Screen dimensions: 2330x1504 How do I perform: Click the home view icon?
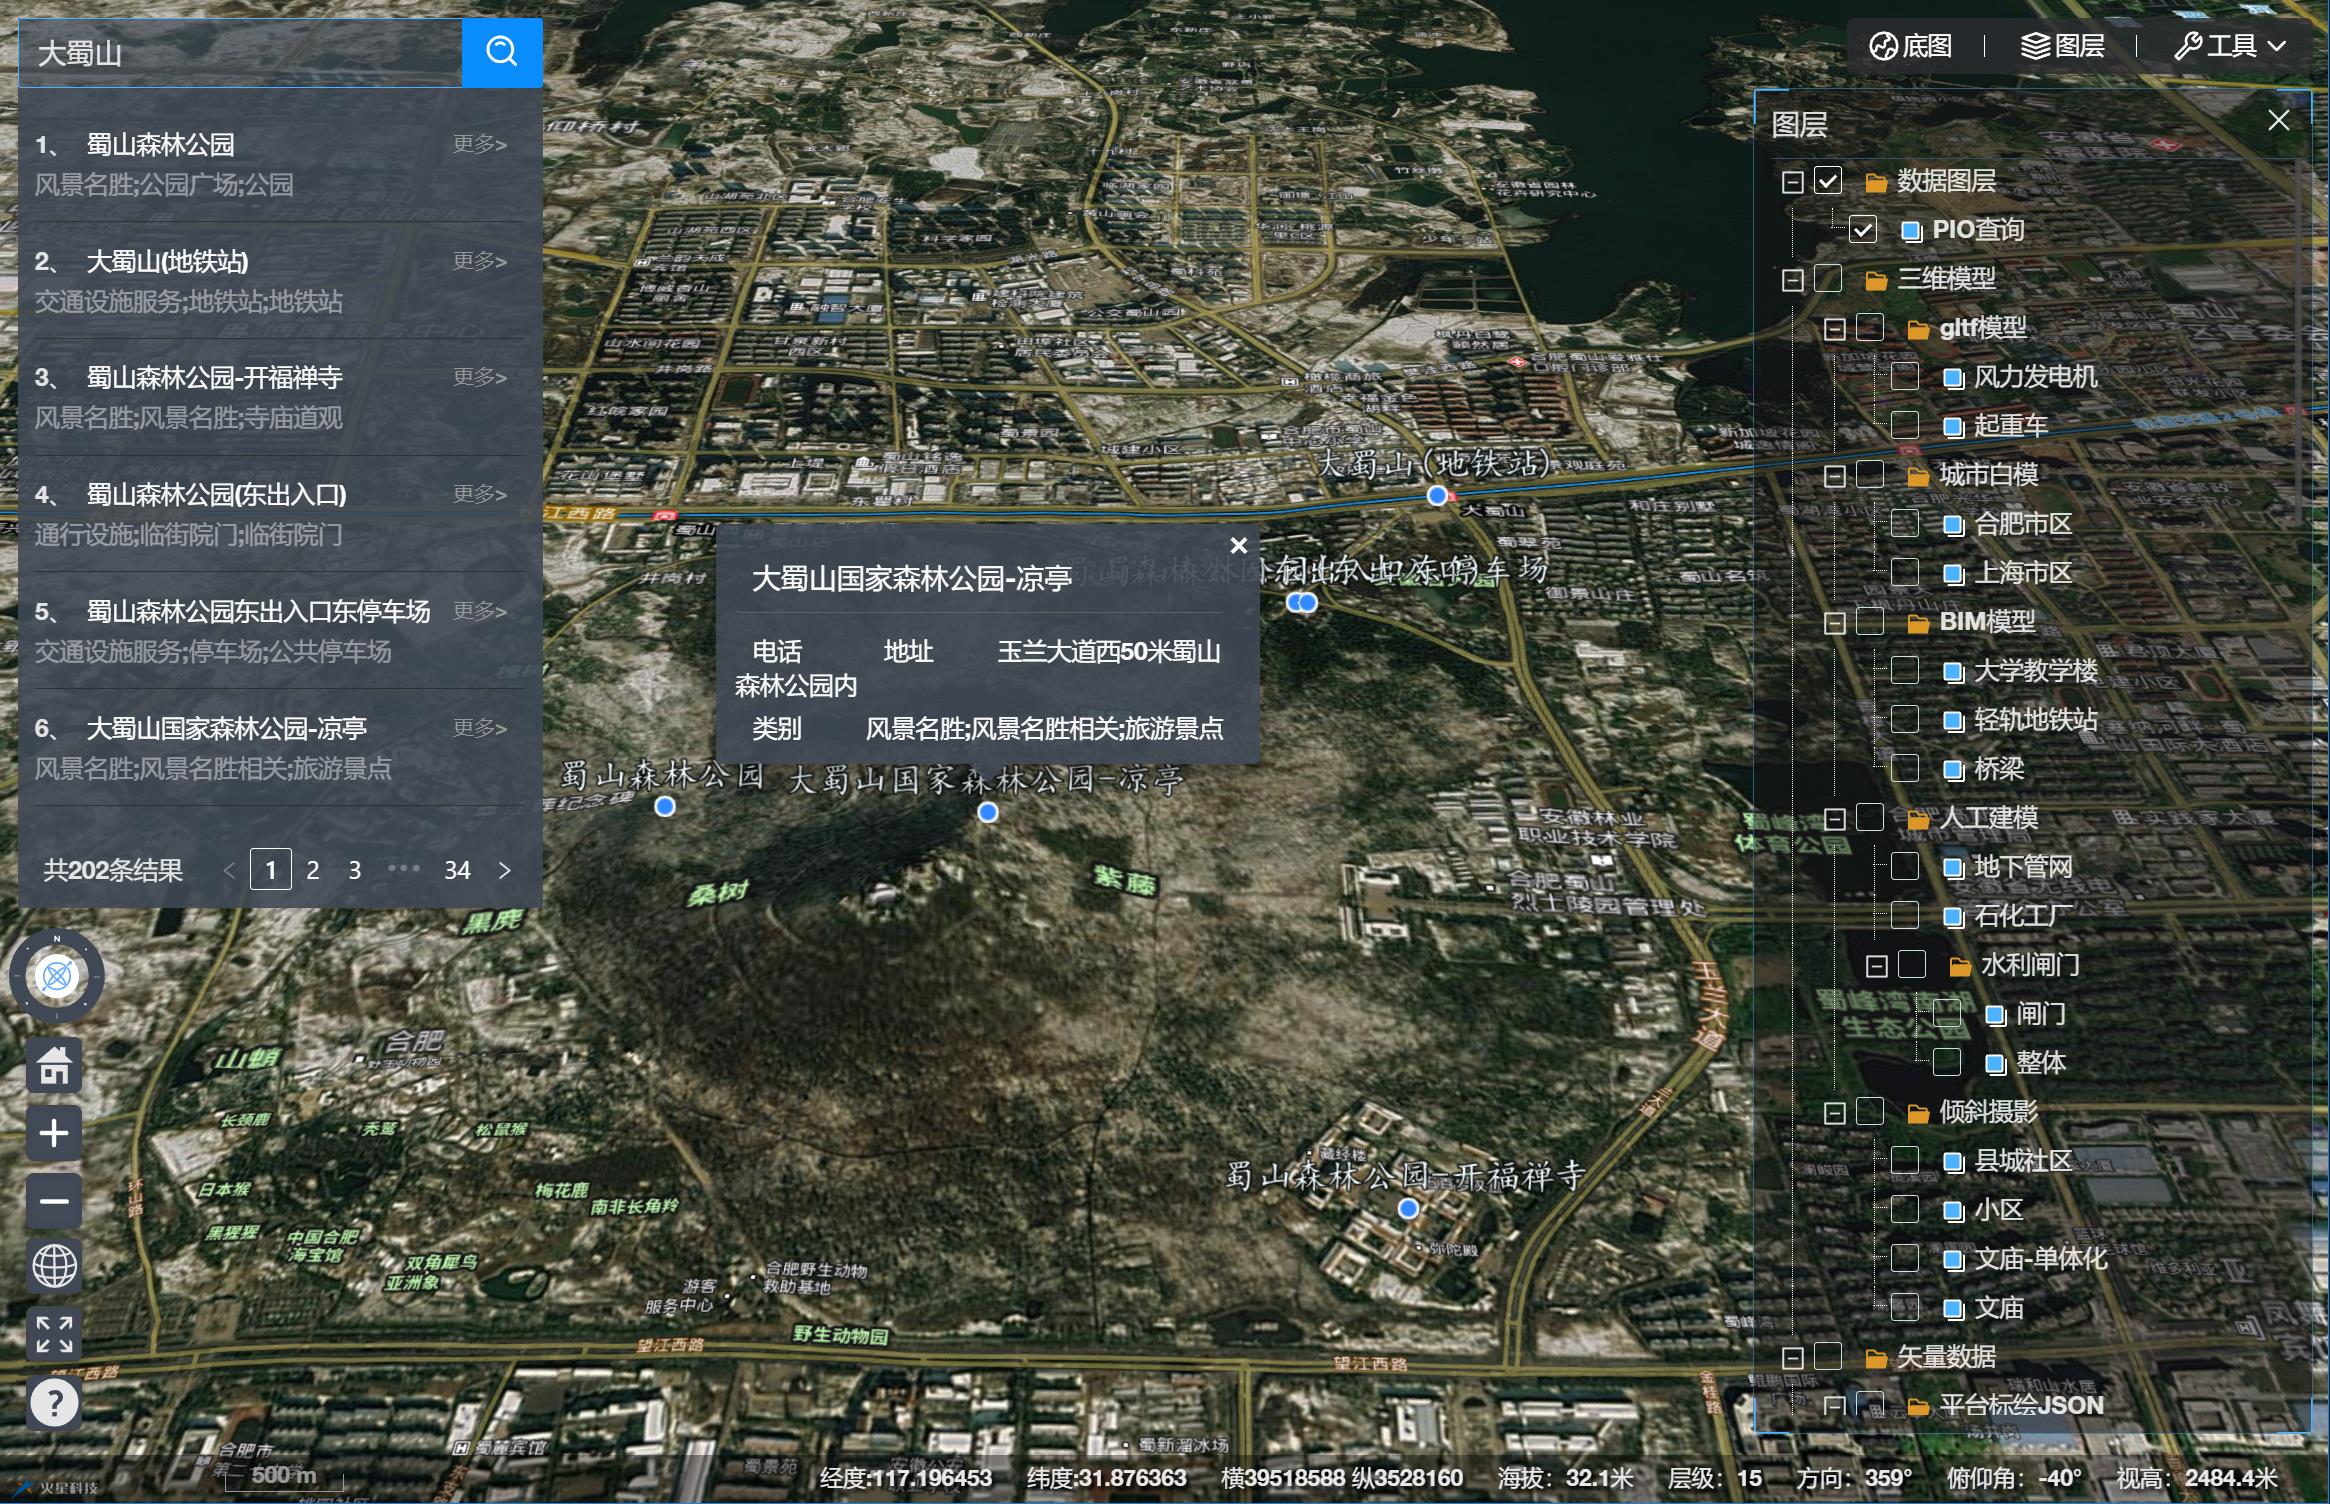tap(54, 1066)
